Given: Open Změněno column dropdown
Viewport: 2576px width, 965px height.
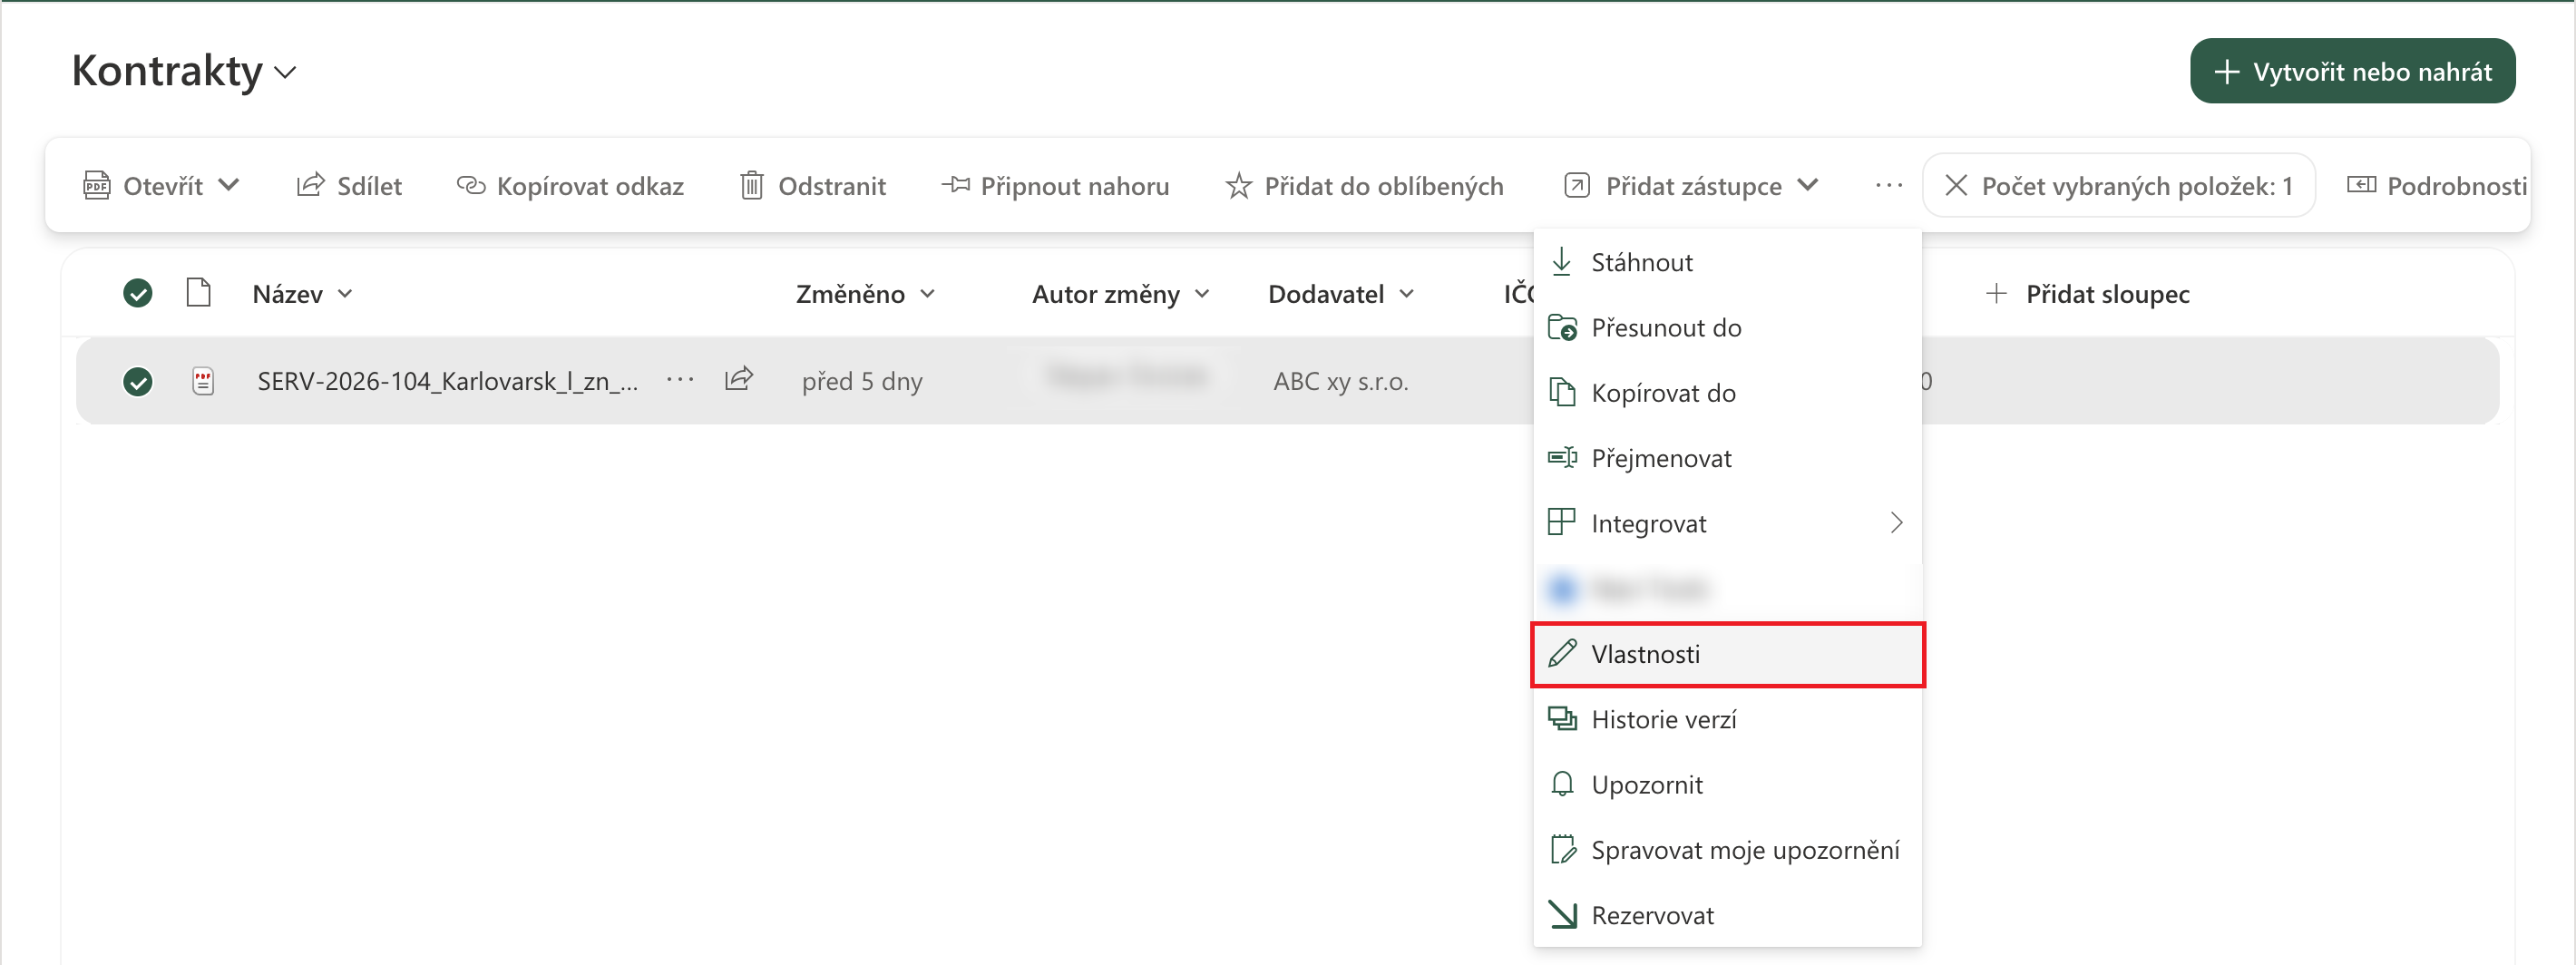Looking at the screenshot, I should (x=865, y=294).
